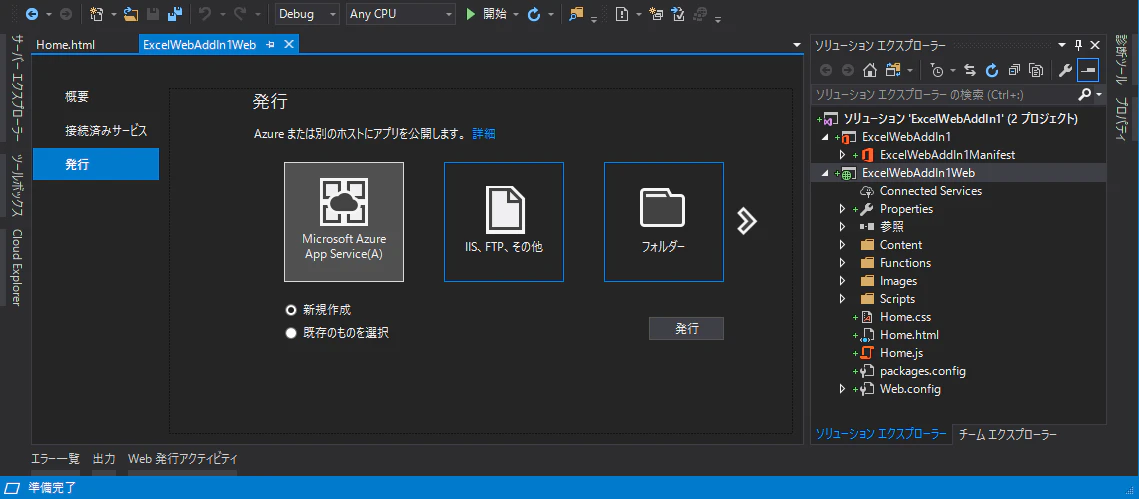Click the Pending Changes Filter clock icon
The width and height of the screenshot is (1139, 499).
tap(937, 70)
